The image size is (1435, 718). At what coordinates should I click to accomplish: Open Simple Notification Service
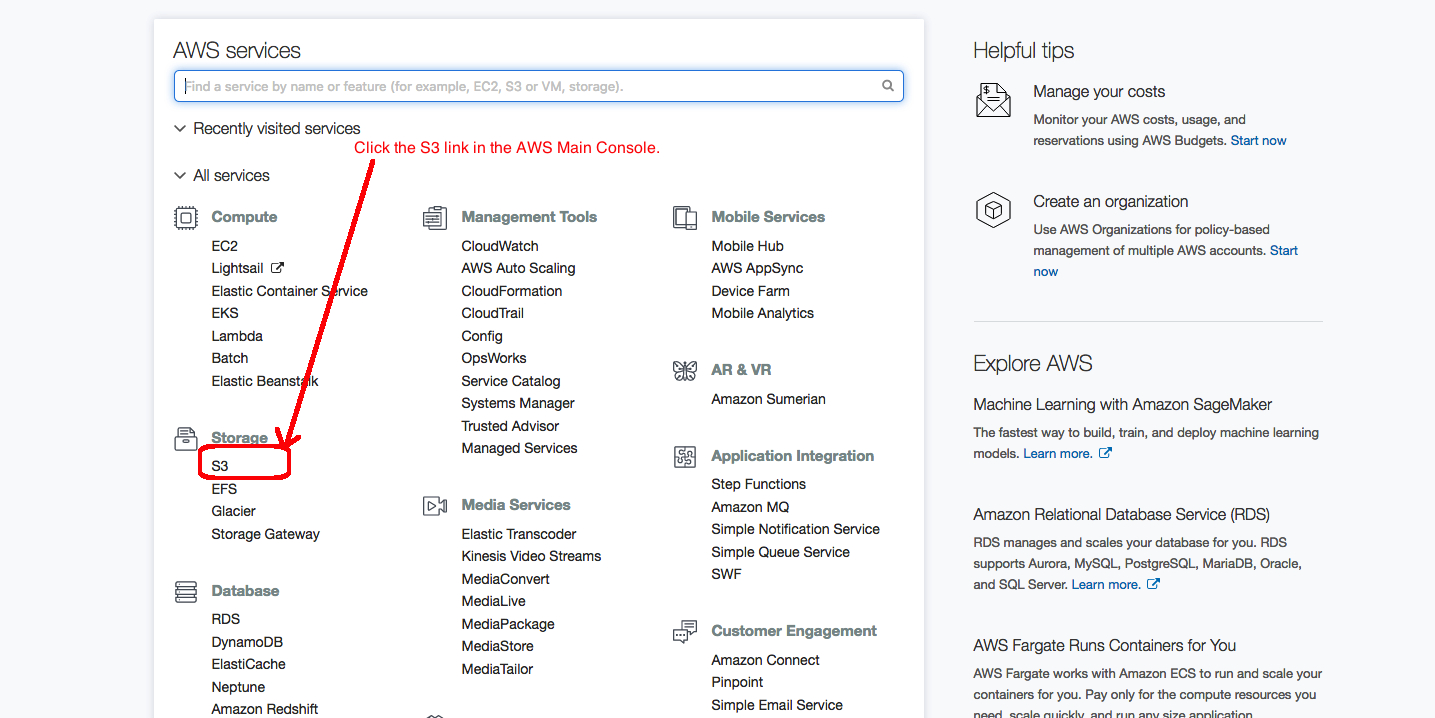pyautogui.click(x=795, y=529)
